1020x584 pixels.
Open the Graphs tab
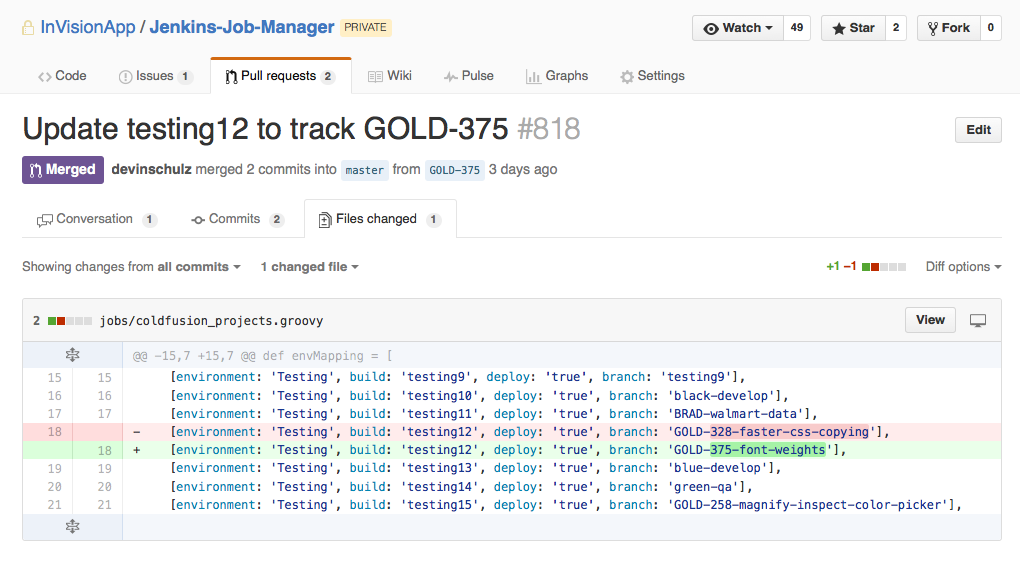pyautogui.click(x=557, y=76)
